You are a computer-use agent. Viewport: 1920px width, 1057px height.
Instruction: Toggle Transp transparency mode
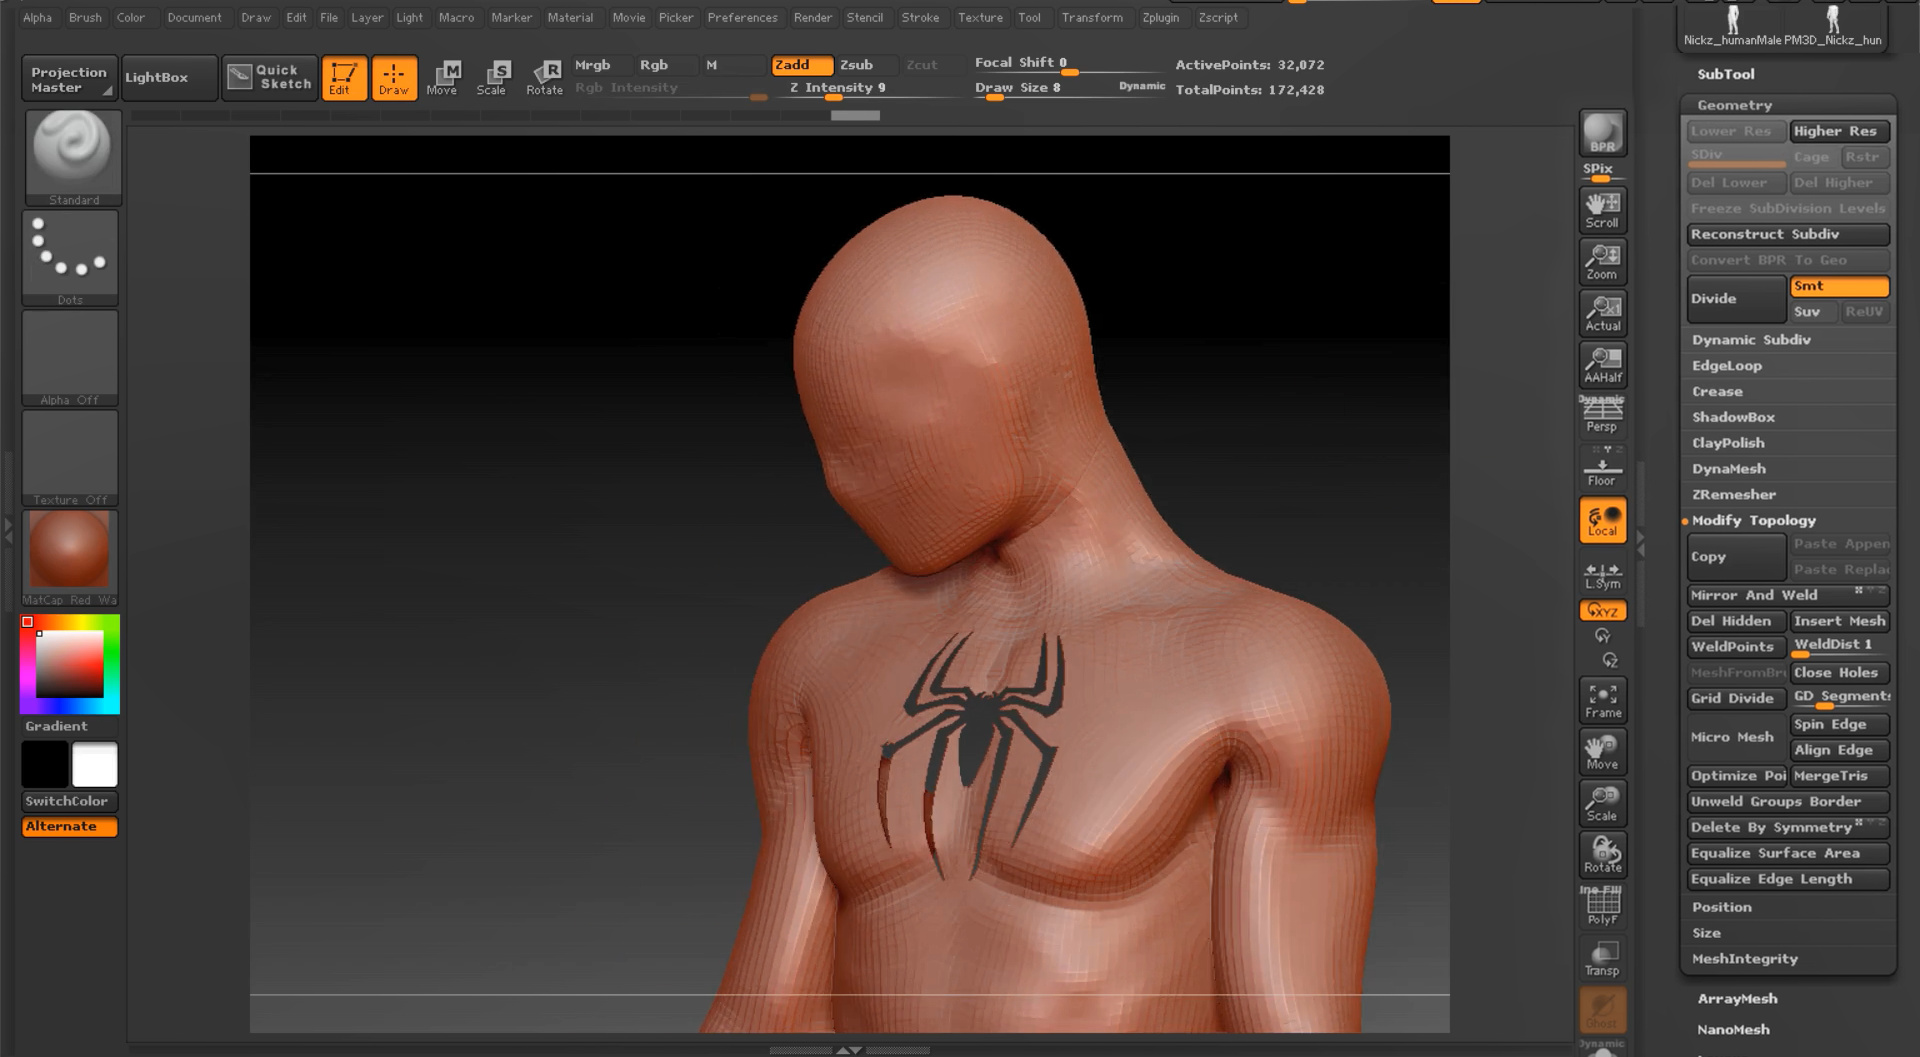tap(1602, 958)
